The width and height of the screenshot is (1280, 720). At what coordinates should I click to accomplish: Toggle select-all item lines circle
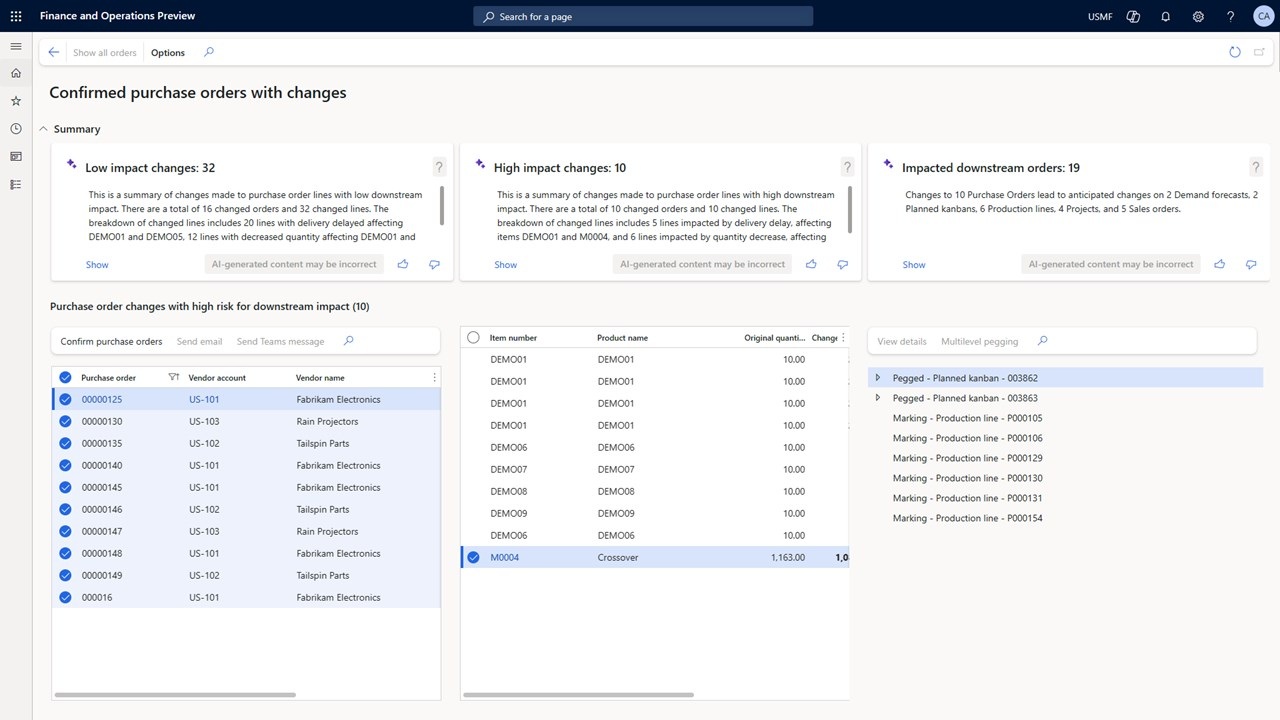(x=474, y=338)
